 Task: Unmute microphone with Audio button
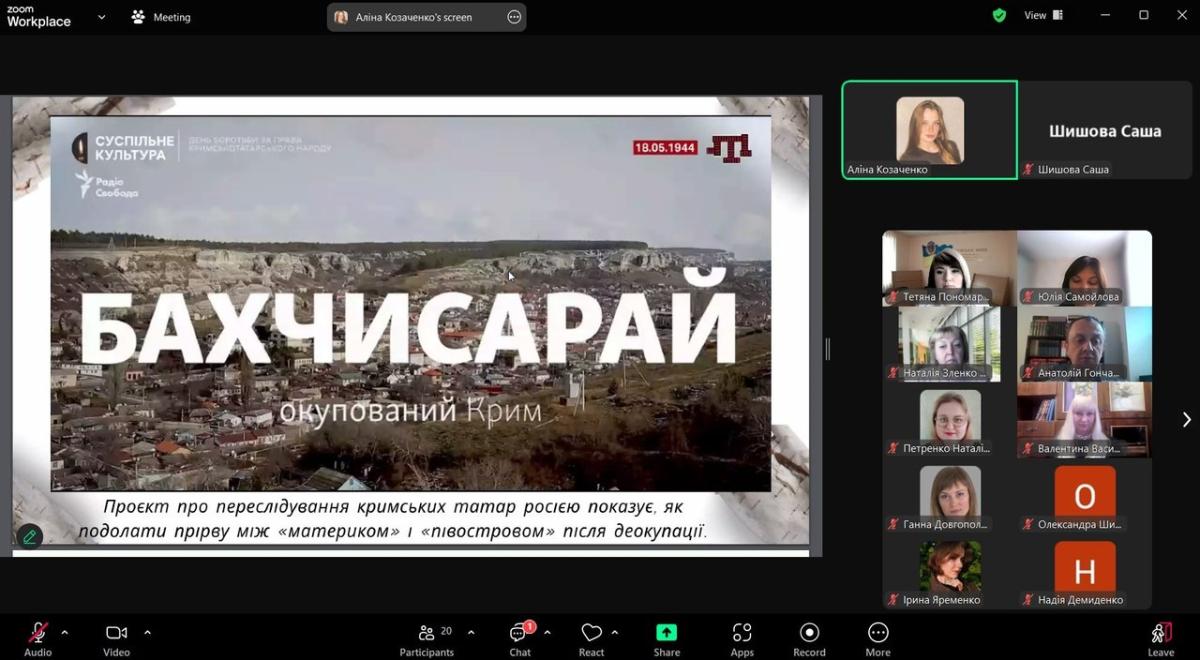38,637
